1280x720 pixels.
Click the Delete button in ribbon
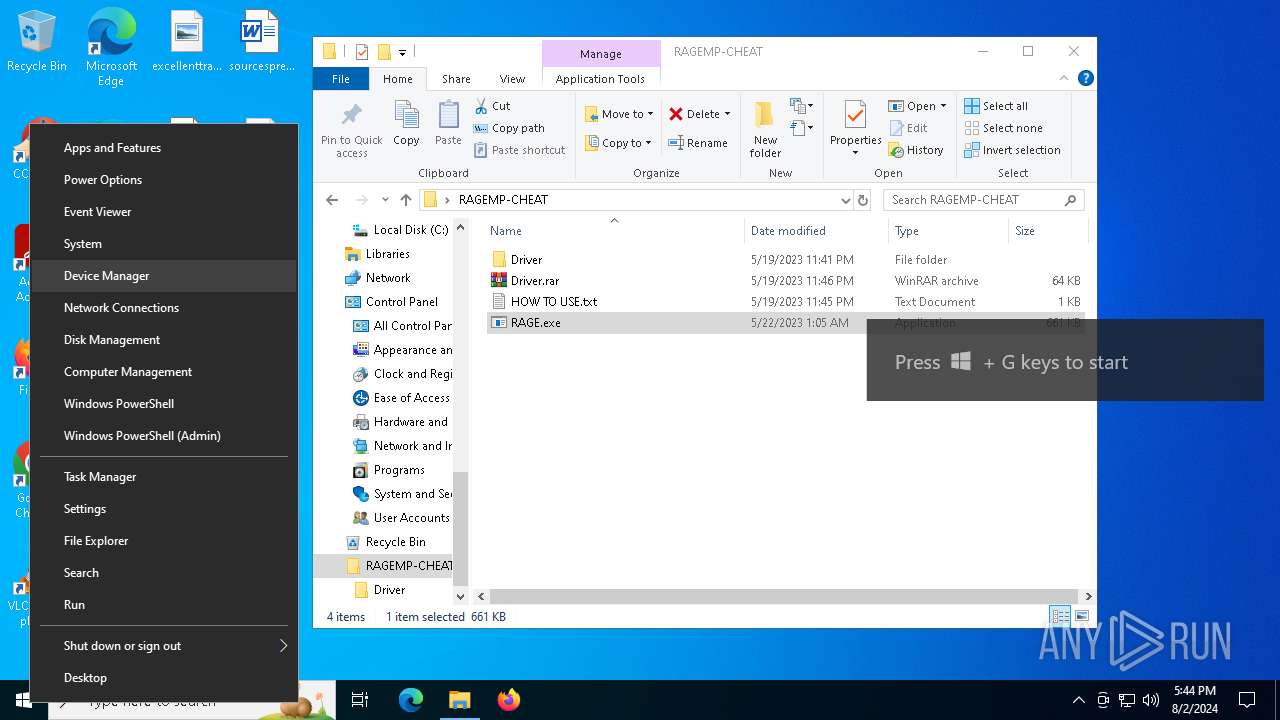click(x=699, y=114)
